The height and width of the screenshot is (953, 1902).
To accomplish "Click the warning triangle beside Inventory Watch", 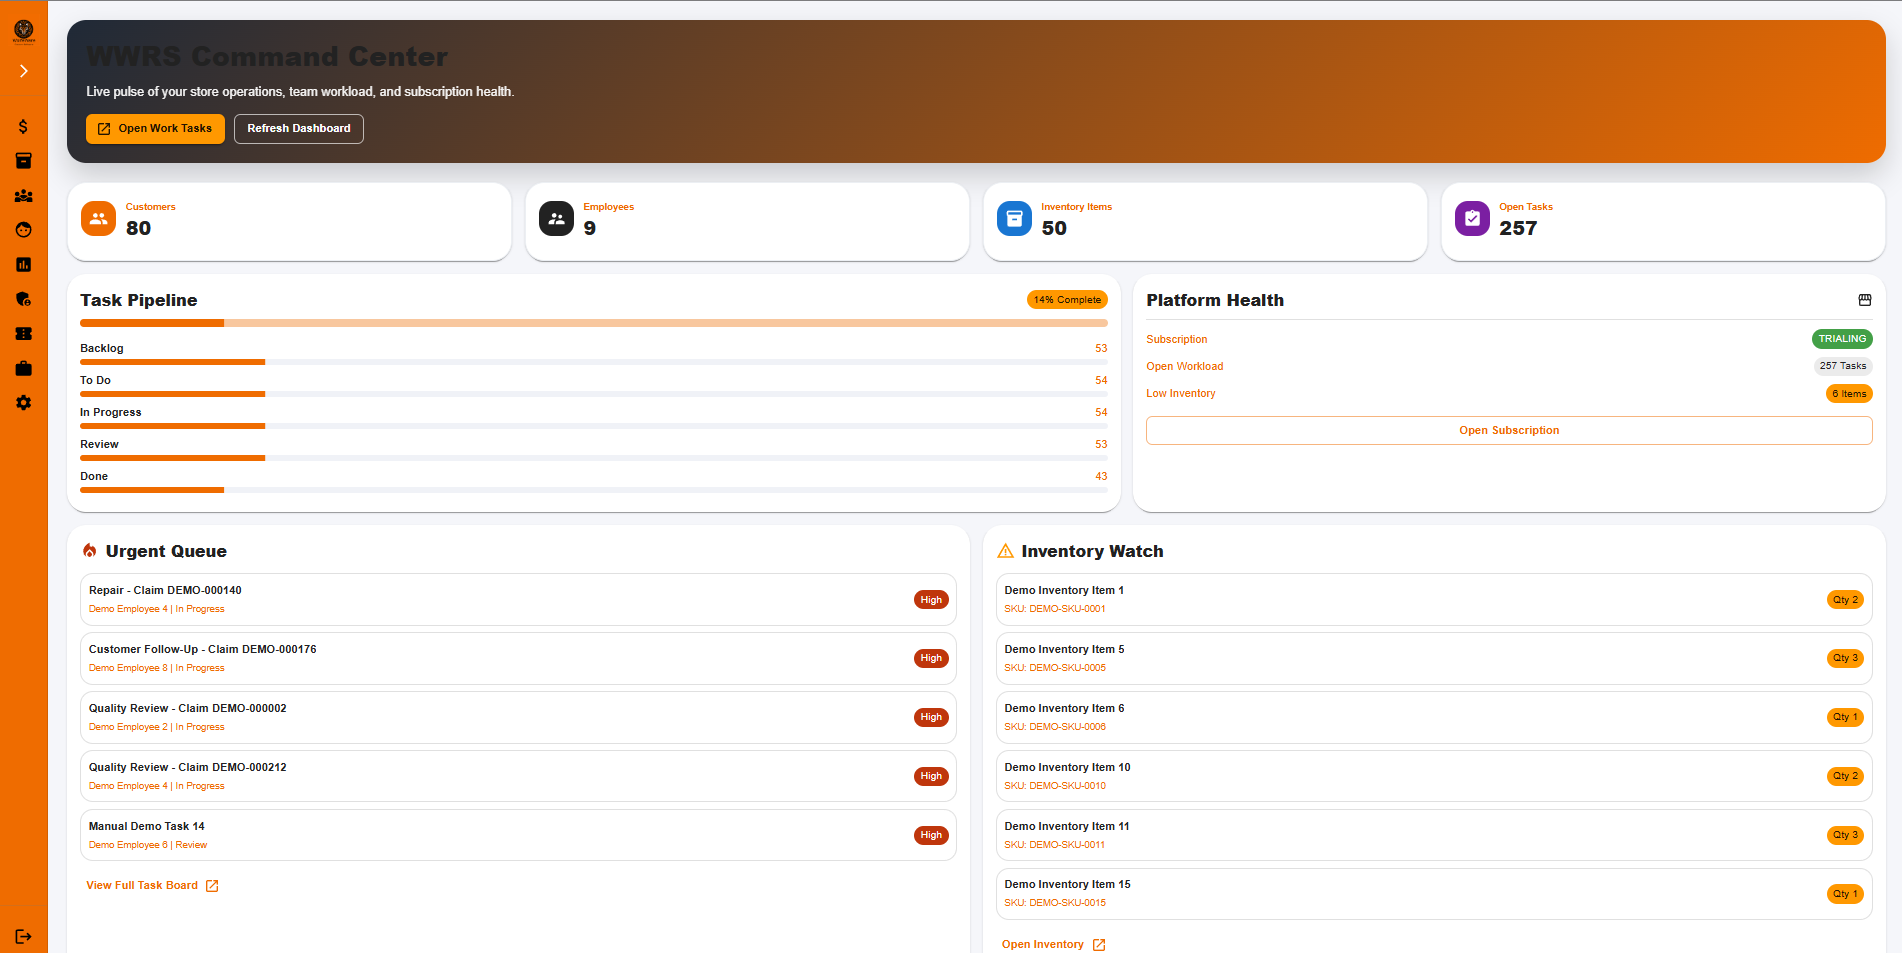I will (1005, 550).
